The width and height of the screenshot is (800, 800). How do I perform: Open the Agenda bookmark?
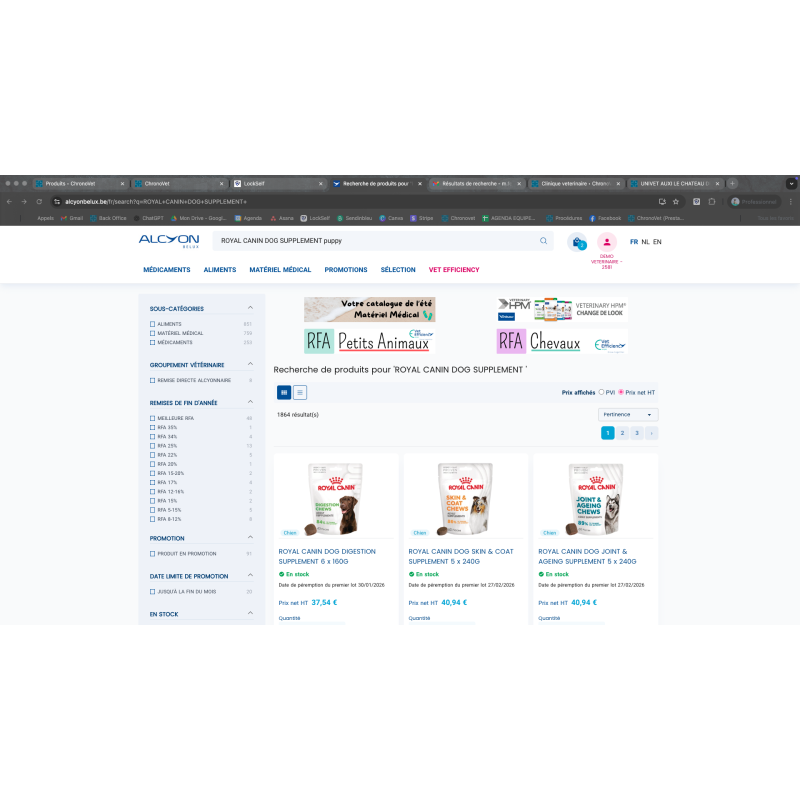tap(248, 218)
